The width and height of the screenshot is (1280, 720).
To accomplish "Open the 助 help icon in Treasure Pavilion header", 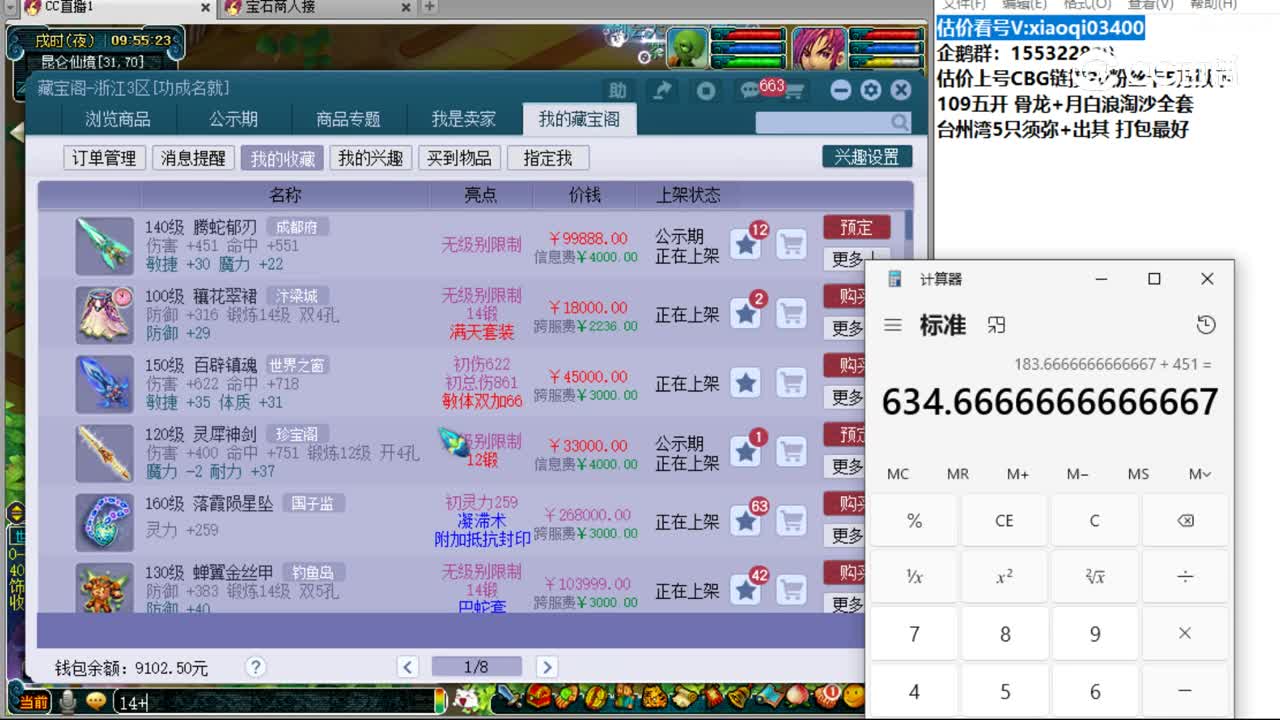I will [618, 91].
